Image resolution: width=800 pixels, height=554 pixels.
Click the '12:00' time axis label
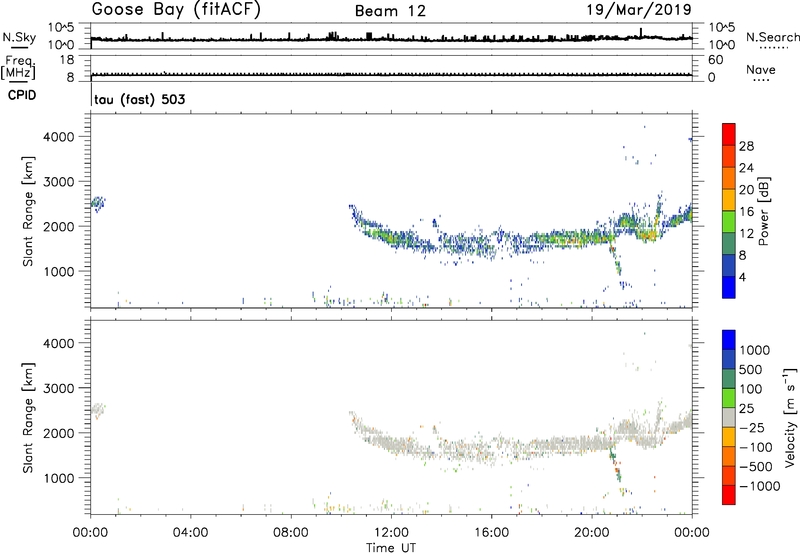coord(391,533)
